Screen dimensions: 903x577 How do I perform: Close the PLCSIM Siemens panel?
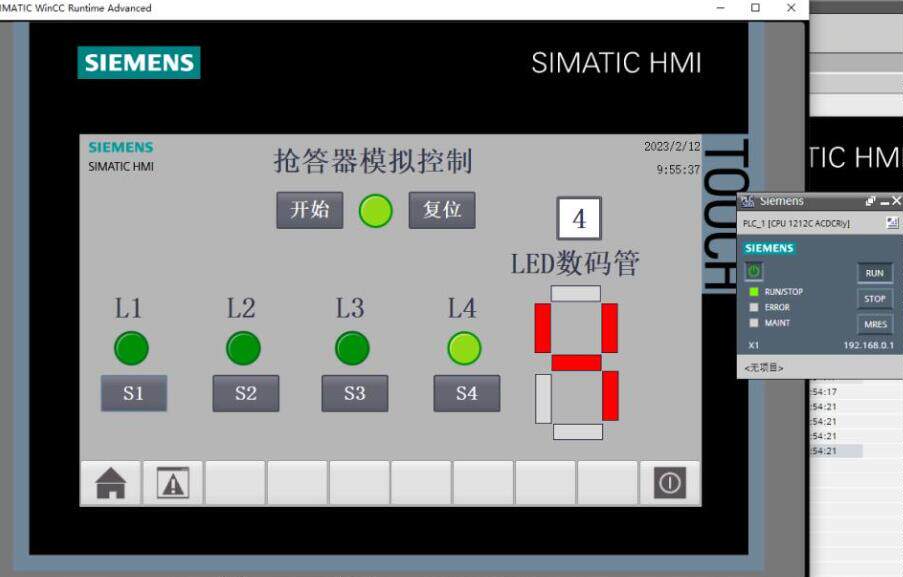click(896, 200)
